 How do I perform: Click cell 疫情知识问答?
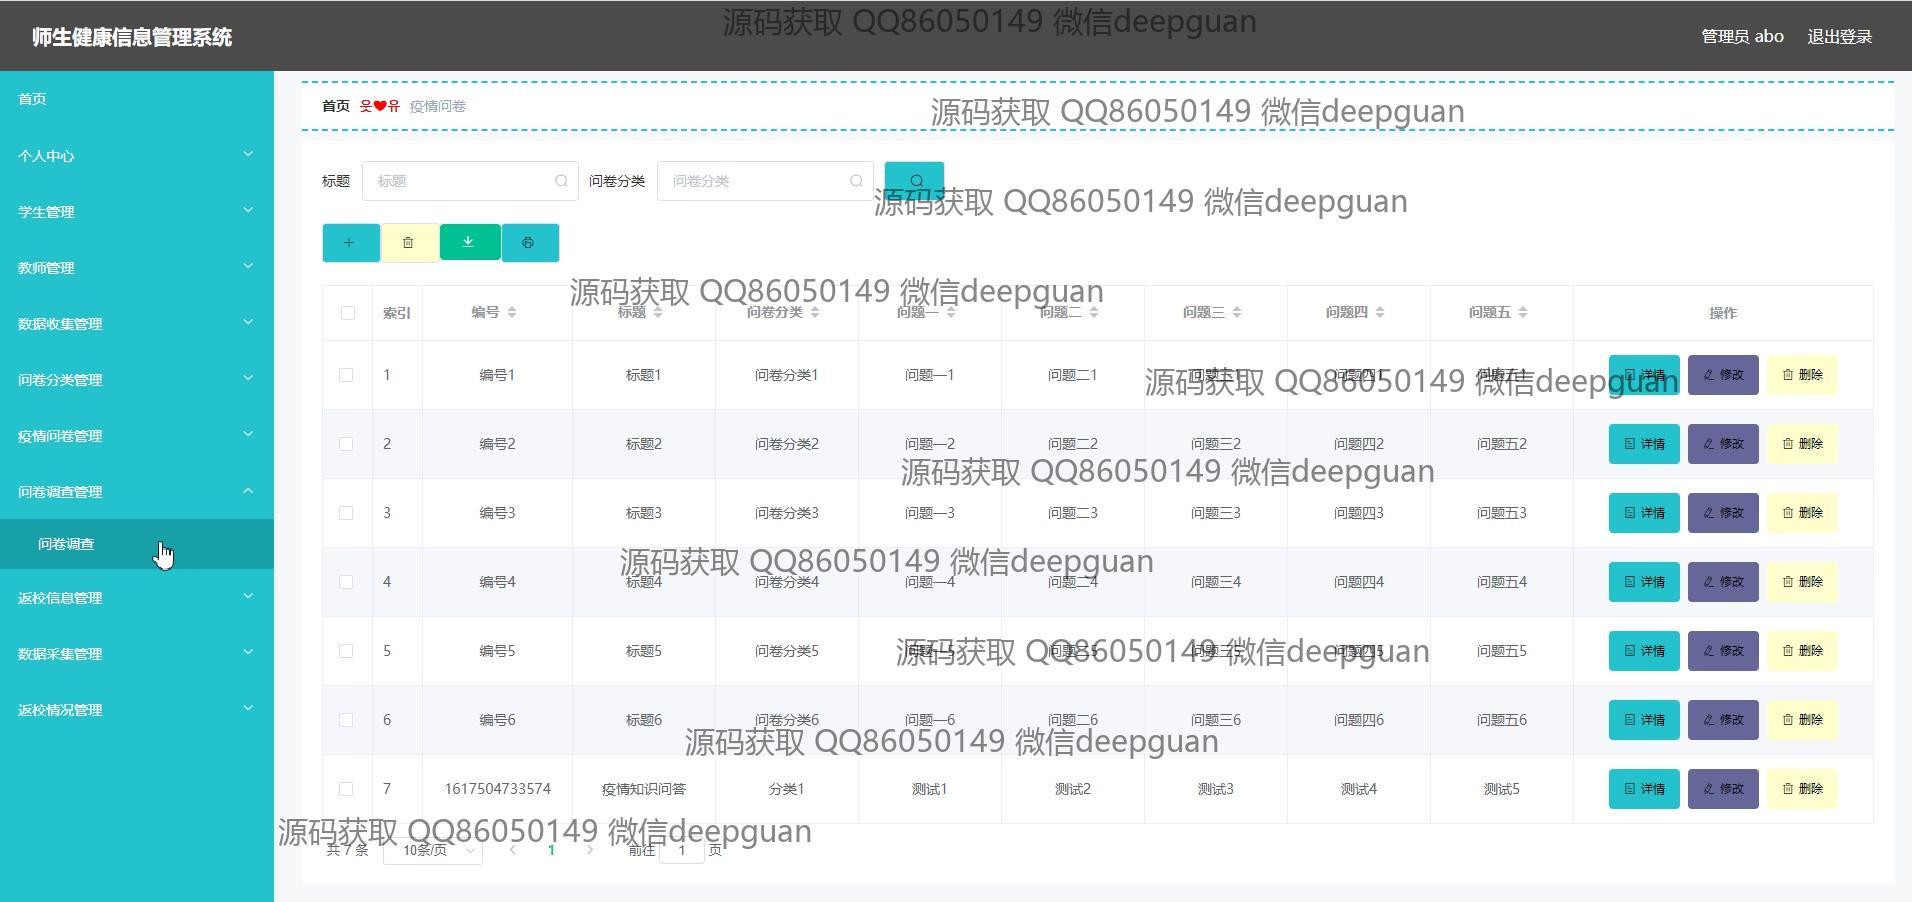644,789
